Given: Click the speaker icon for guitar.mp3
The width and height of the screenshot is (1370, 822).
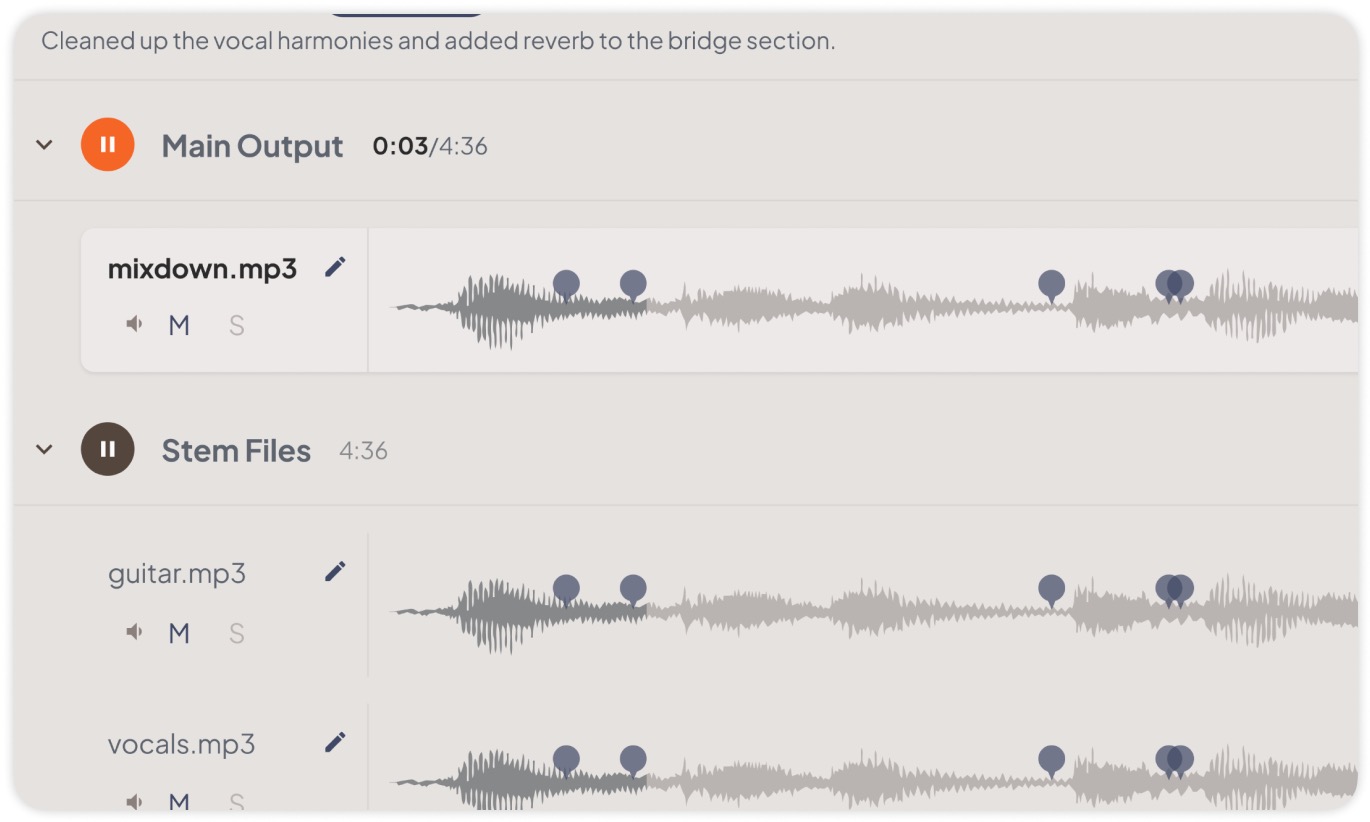Looking at the screenshot, I should point(134,632).
